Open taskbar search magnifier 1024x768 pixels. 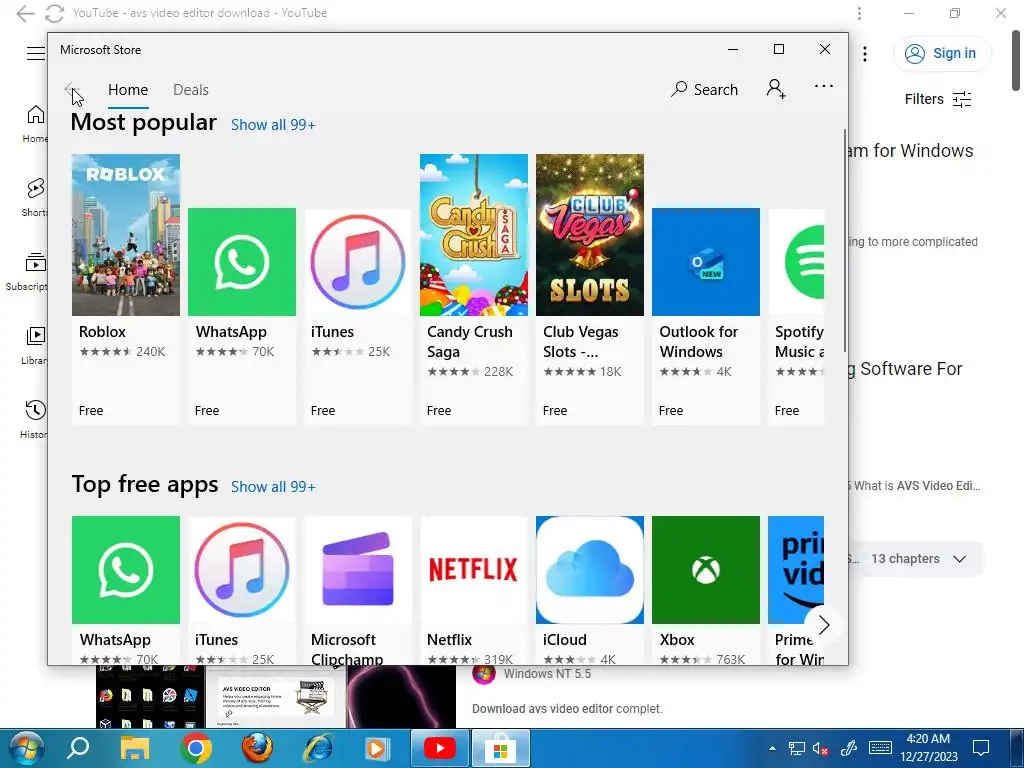tap(78, 748)
